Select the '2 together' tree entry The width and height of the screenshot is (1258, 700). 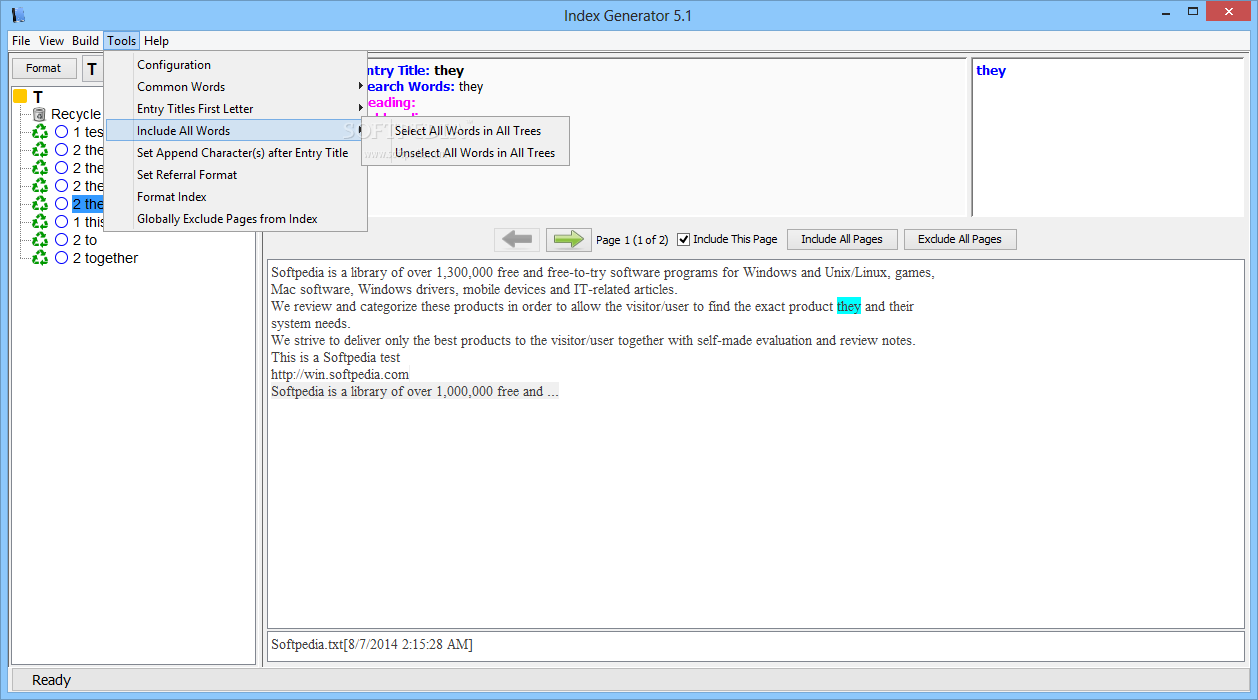(x=105, y=258)
